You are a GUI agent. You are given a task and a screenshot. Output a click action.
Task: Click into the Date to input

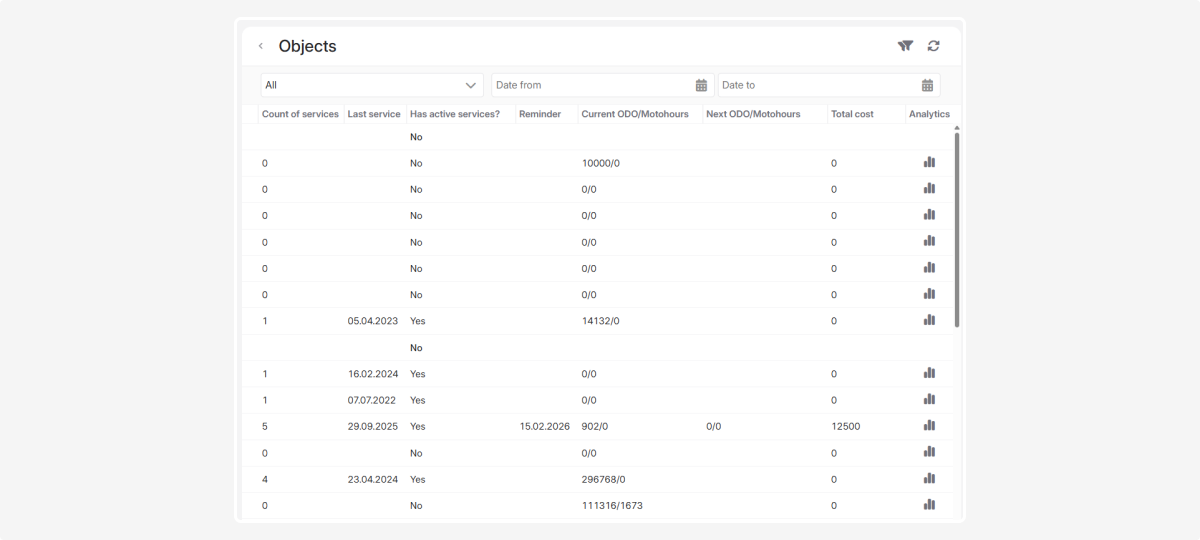click(817, 85)
